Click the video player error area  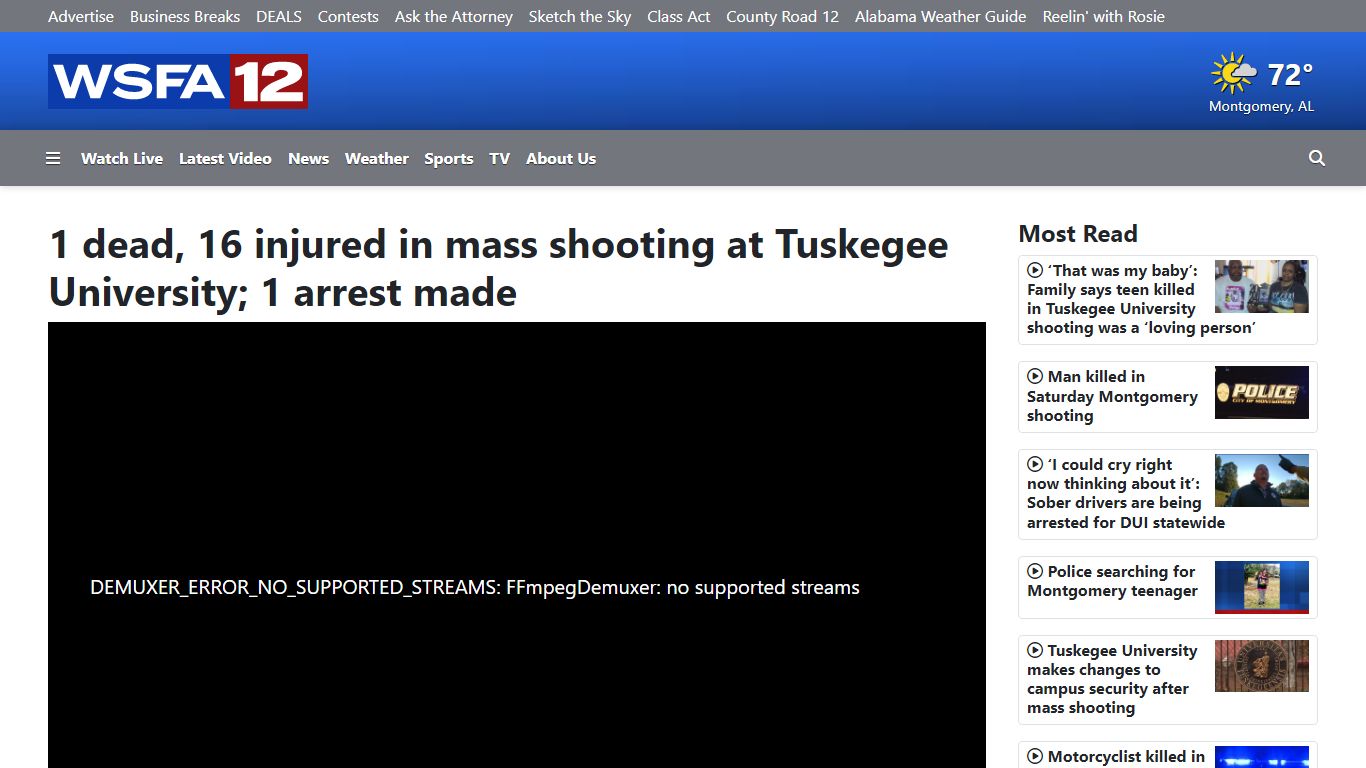(x=517, y=545)
